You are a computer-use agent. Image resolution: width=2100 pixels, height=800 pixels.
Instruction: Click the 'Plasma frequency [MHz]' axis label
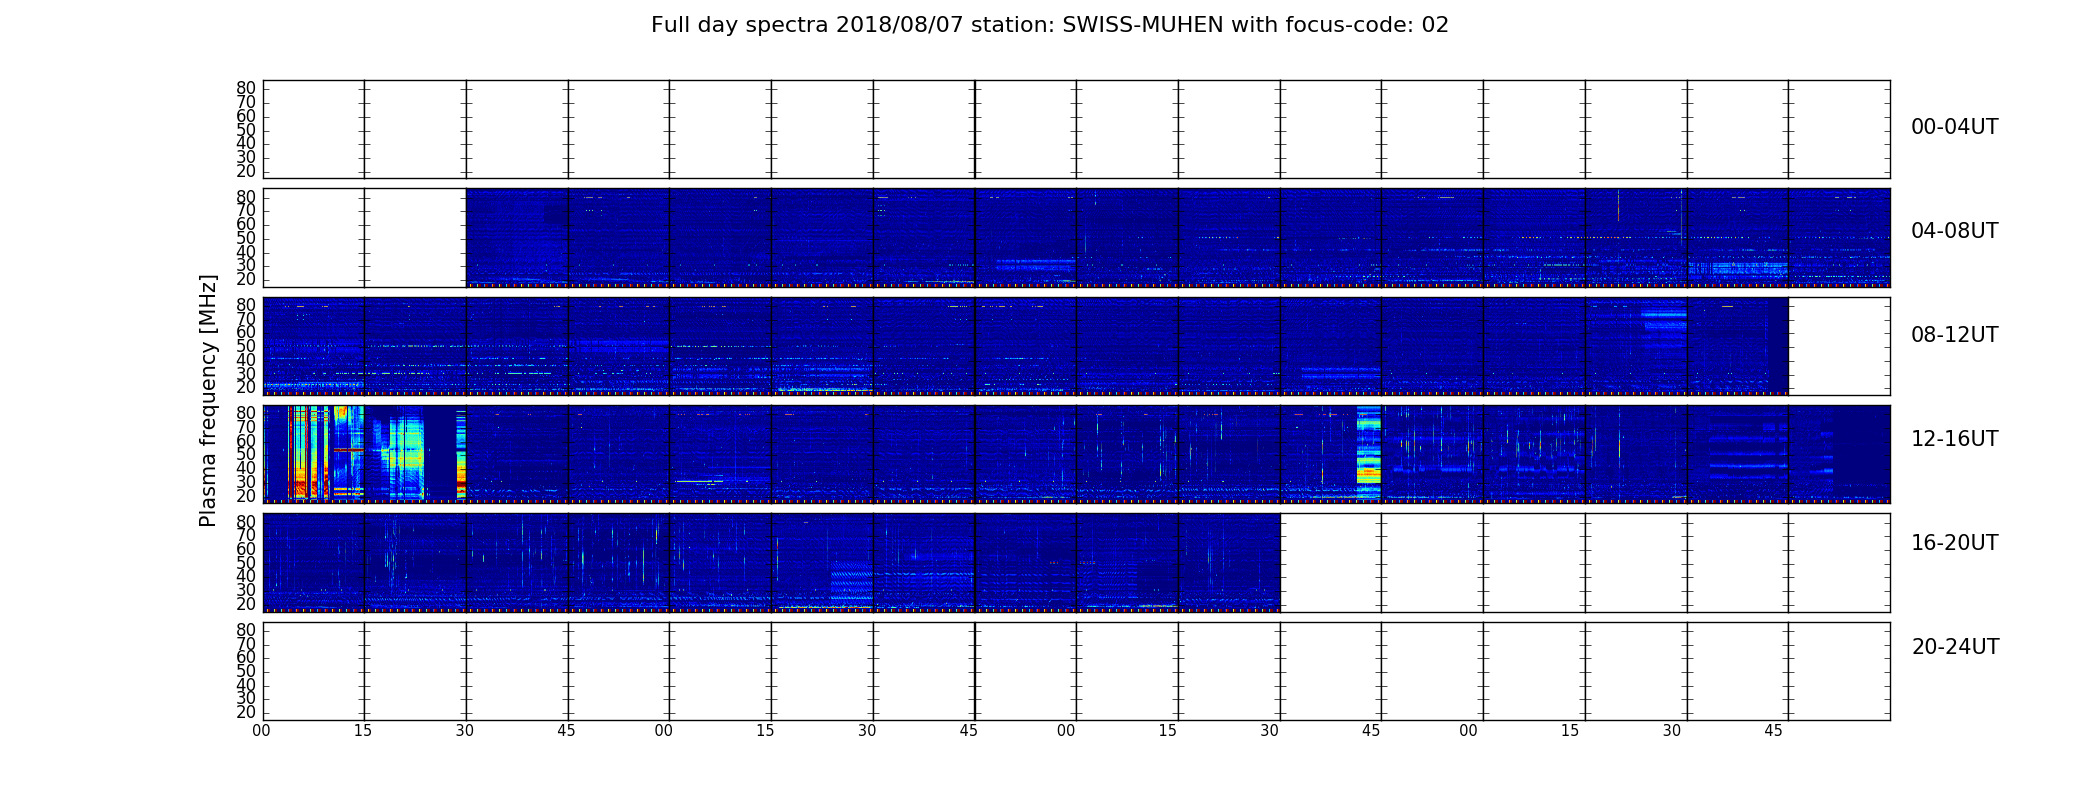208,400
